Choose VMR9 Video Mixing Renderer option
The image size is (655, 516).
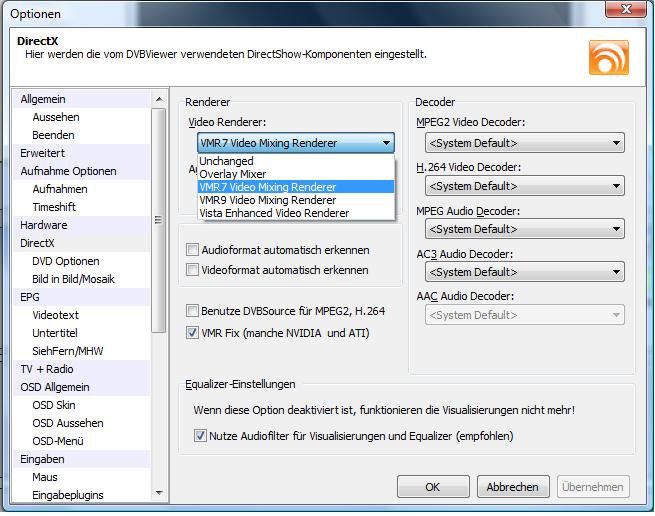[x=267, y=200]
